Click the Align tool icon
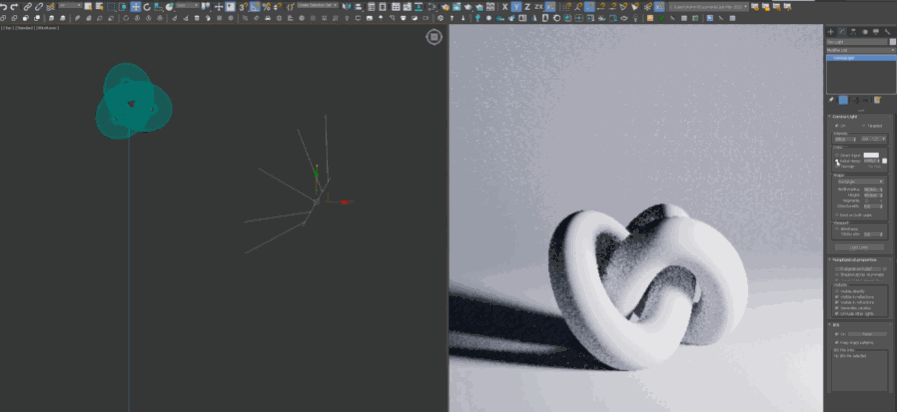The image size is (897, 412). point(359,7)
